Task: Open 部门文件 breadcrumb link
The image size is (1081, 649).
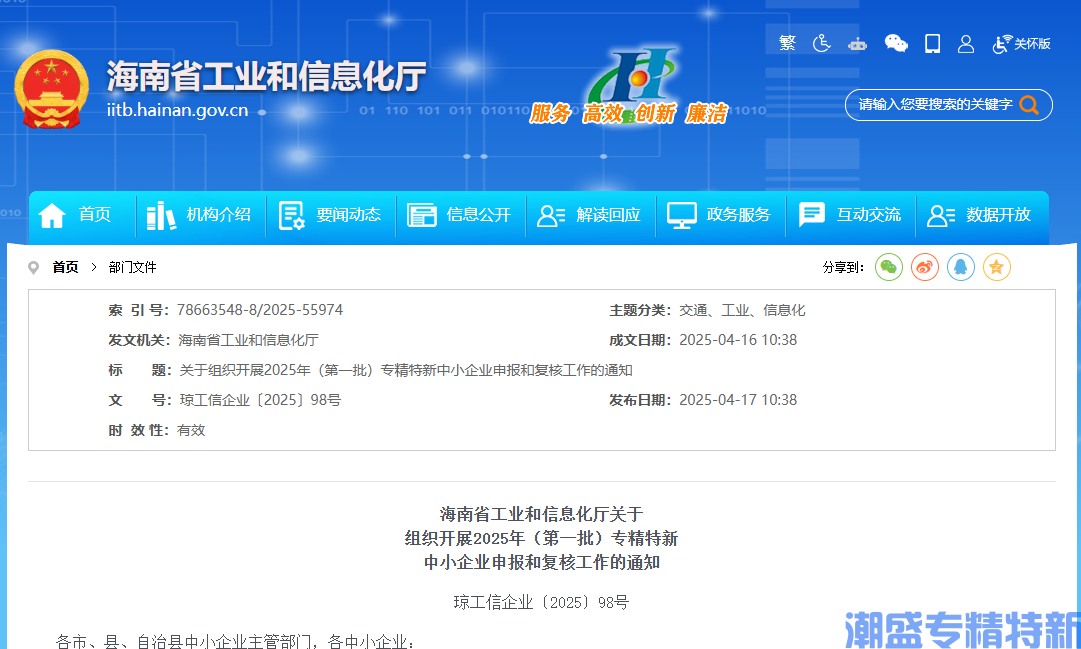Action: [132, 267]
